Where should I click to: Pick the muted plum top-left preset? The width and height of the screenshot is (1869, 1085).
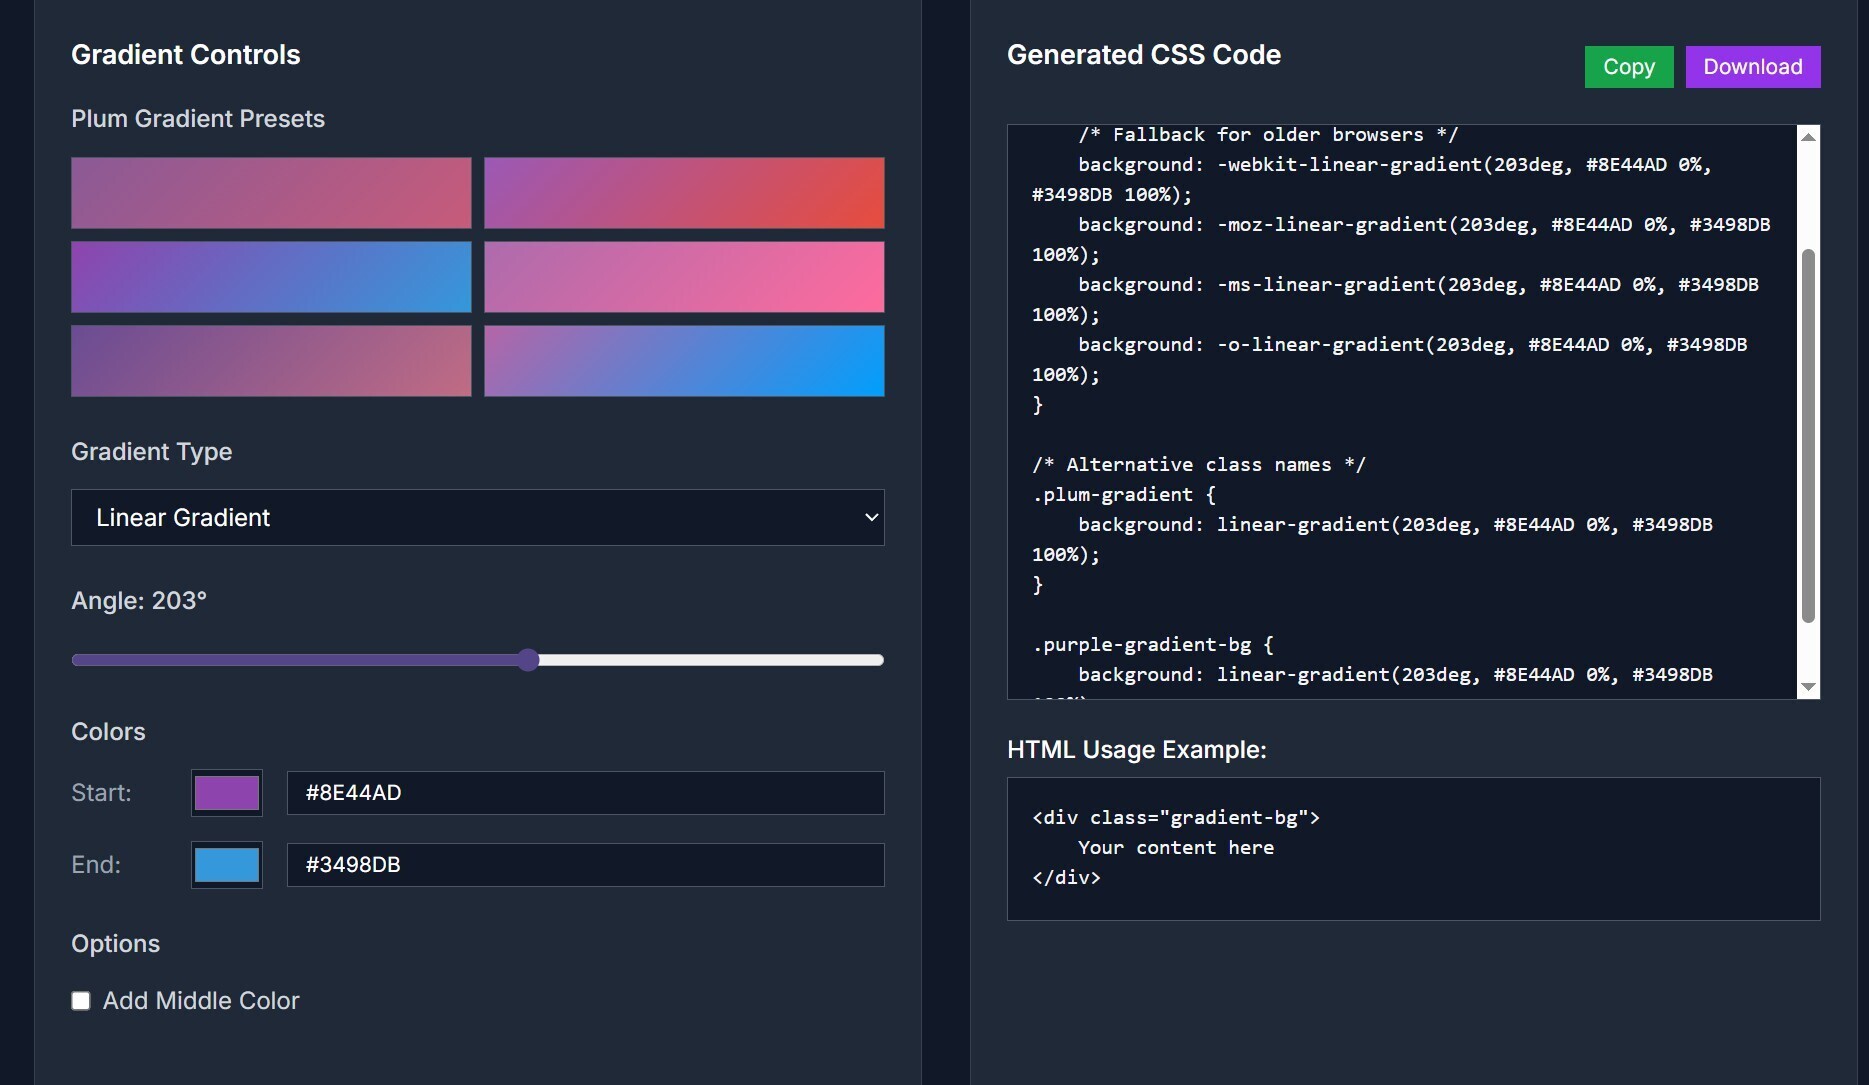271,193
